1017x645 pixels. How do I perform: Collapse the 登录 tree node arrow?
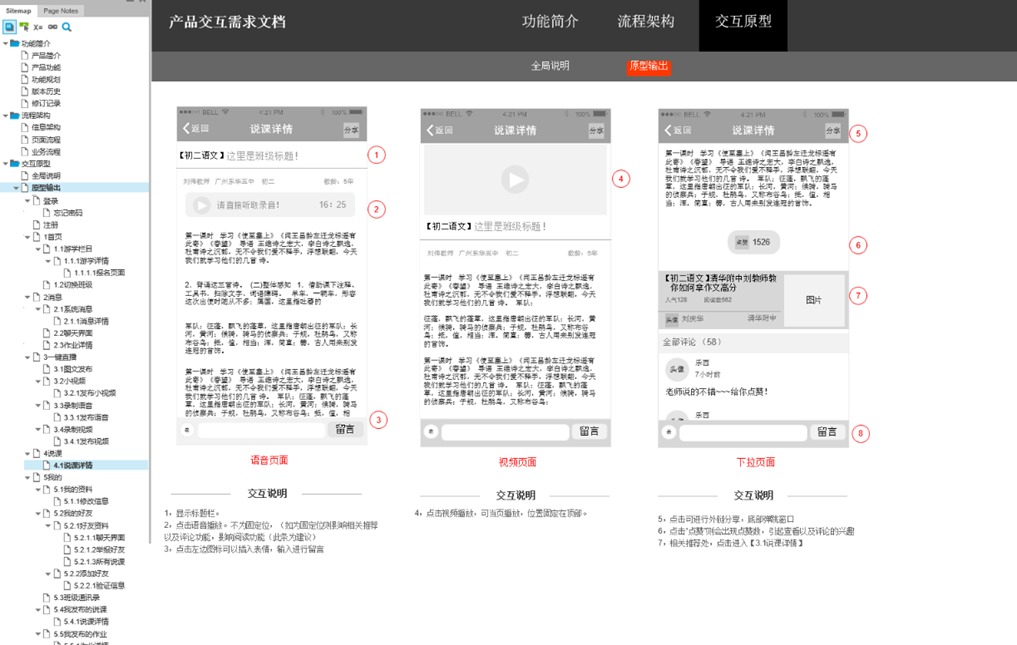pyautogui.click(x=27, y=201)
